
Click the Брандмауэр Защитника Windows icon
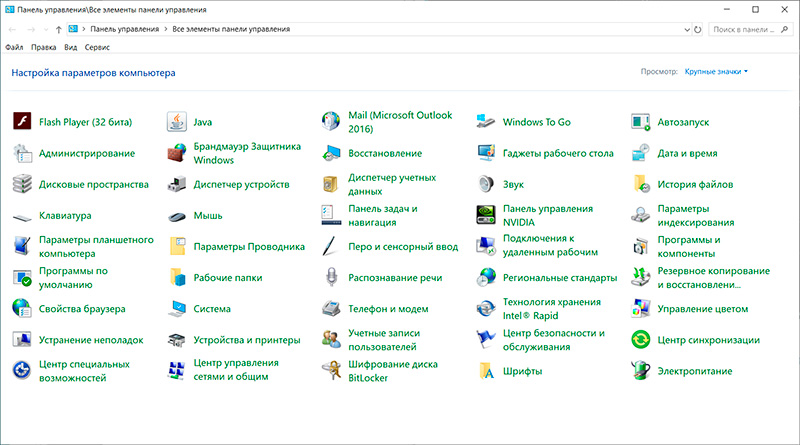pos(177,153)
